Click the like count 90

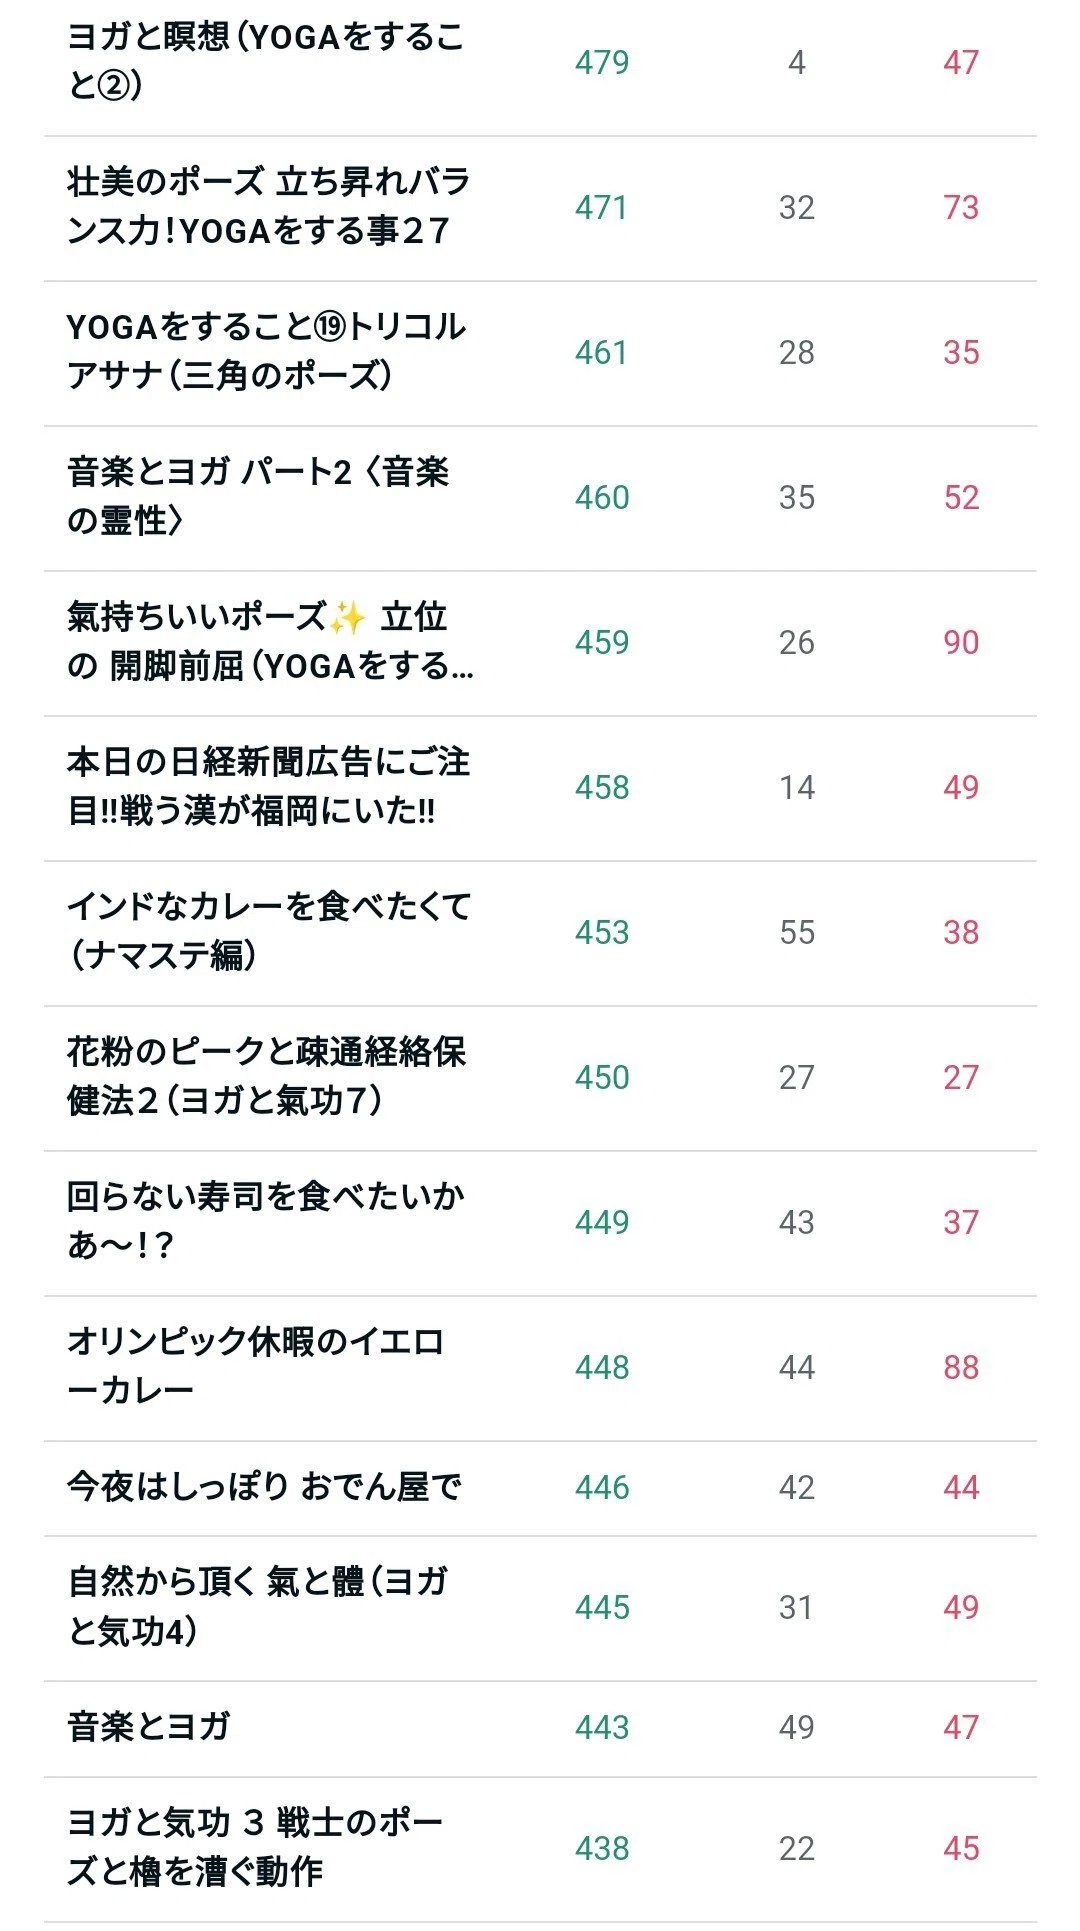[961, 642]
